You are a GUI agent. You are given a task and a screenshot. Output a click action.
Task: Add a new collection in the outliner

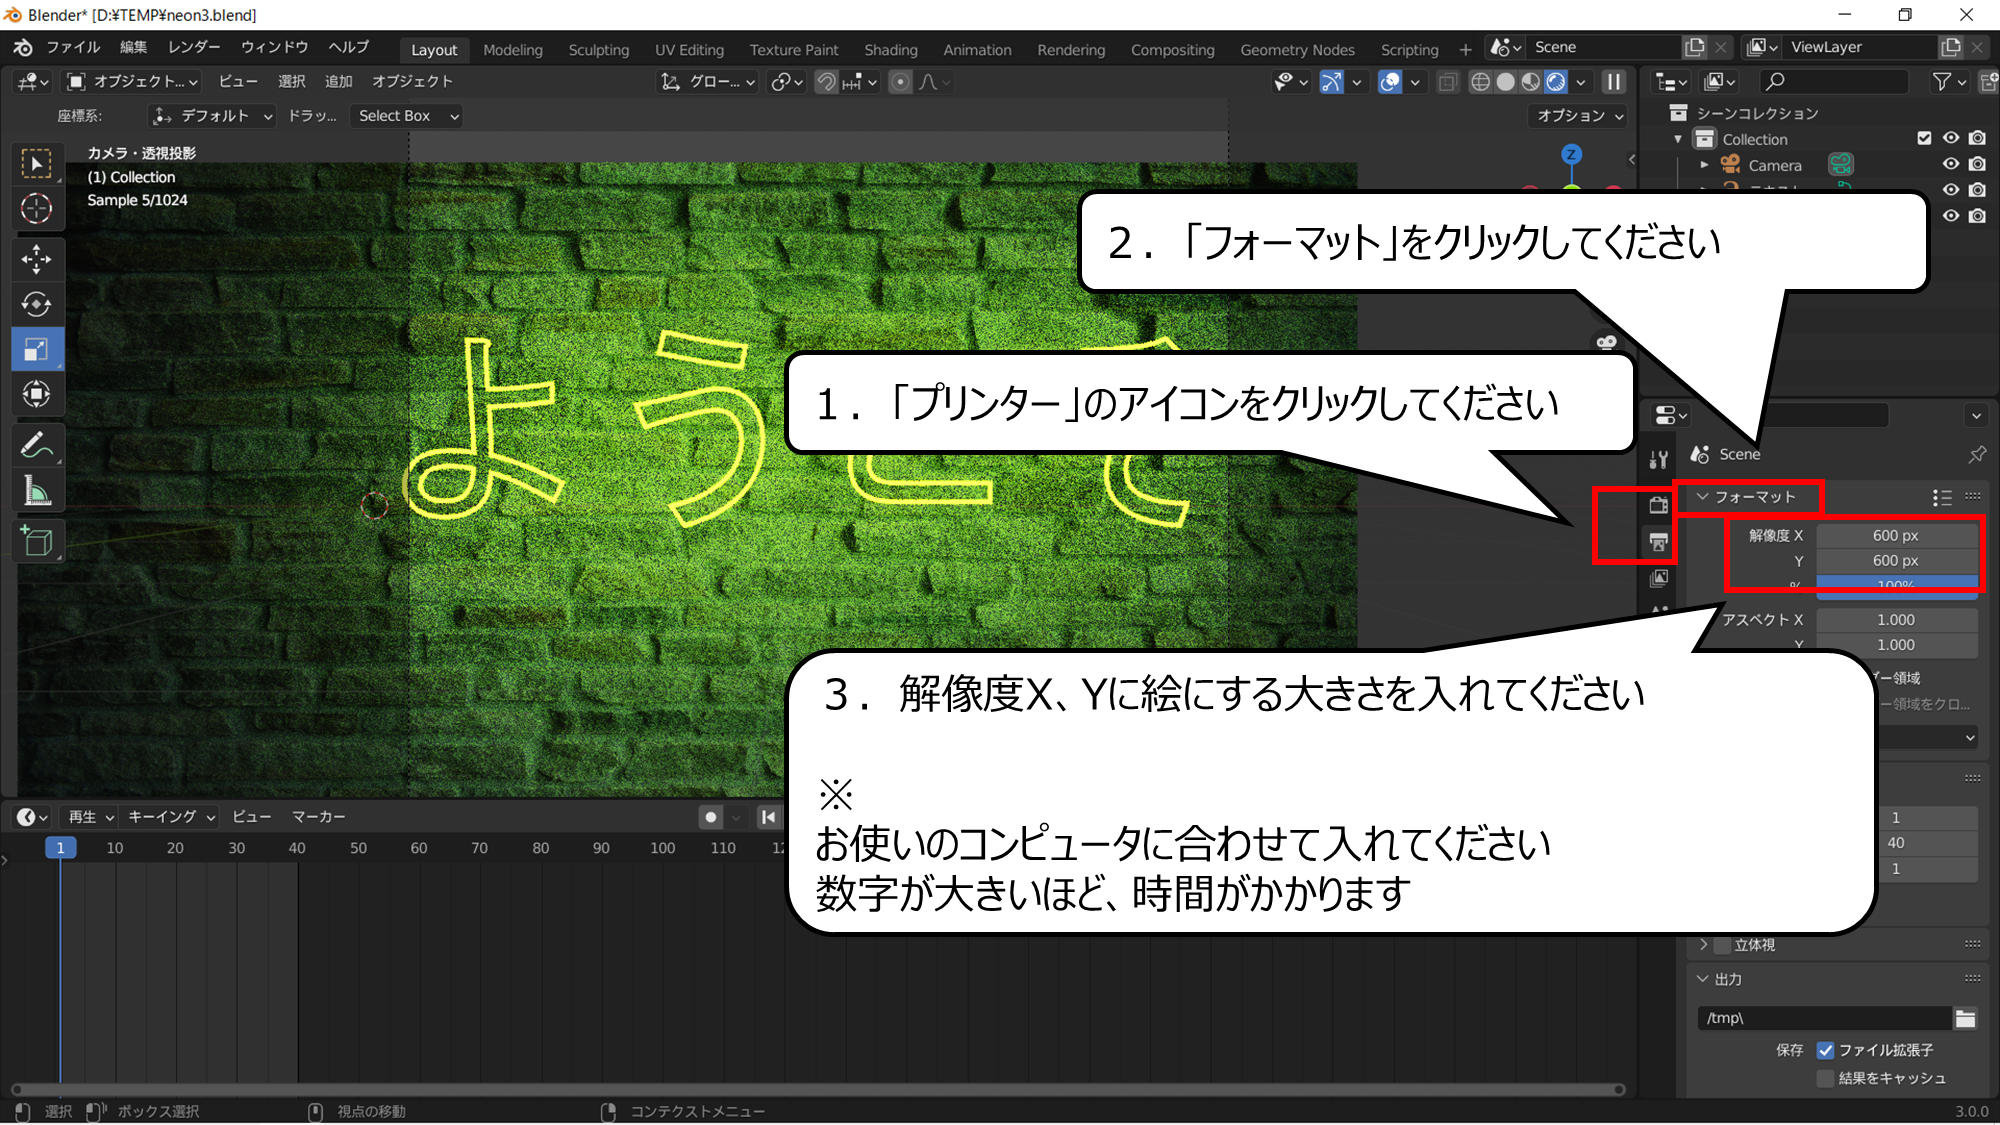(x=1989, y=82)
